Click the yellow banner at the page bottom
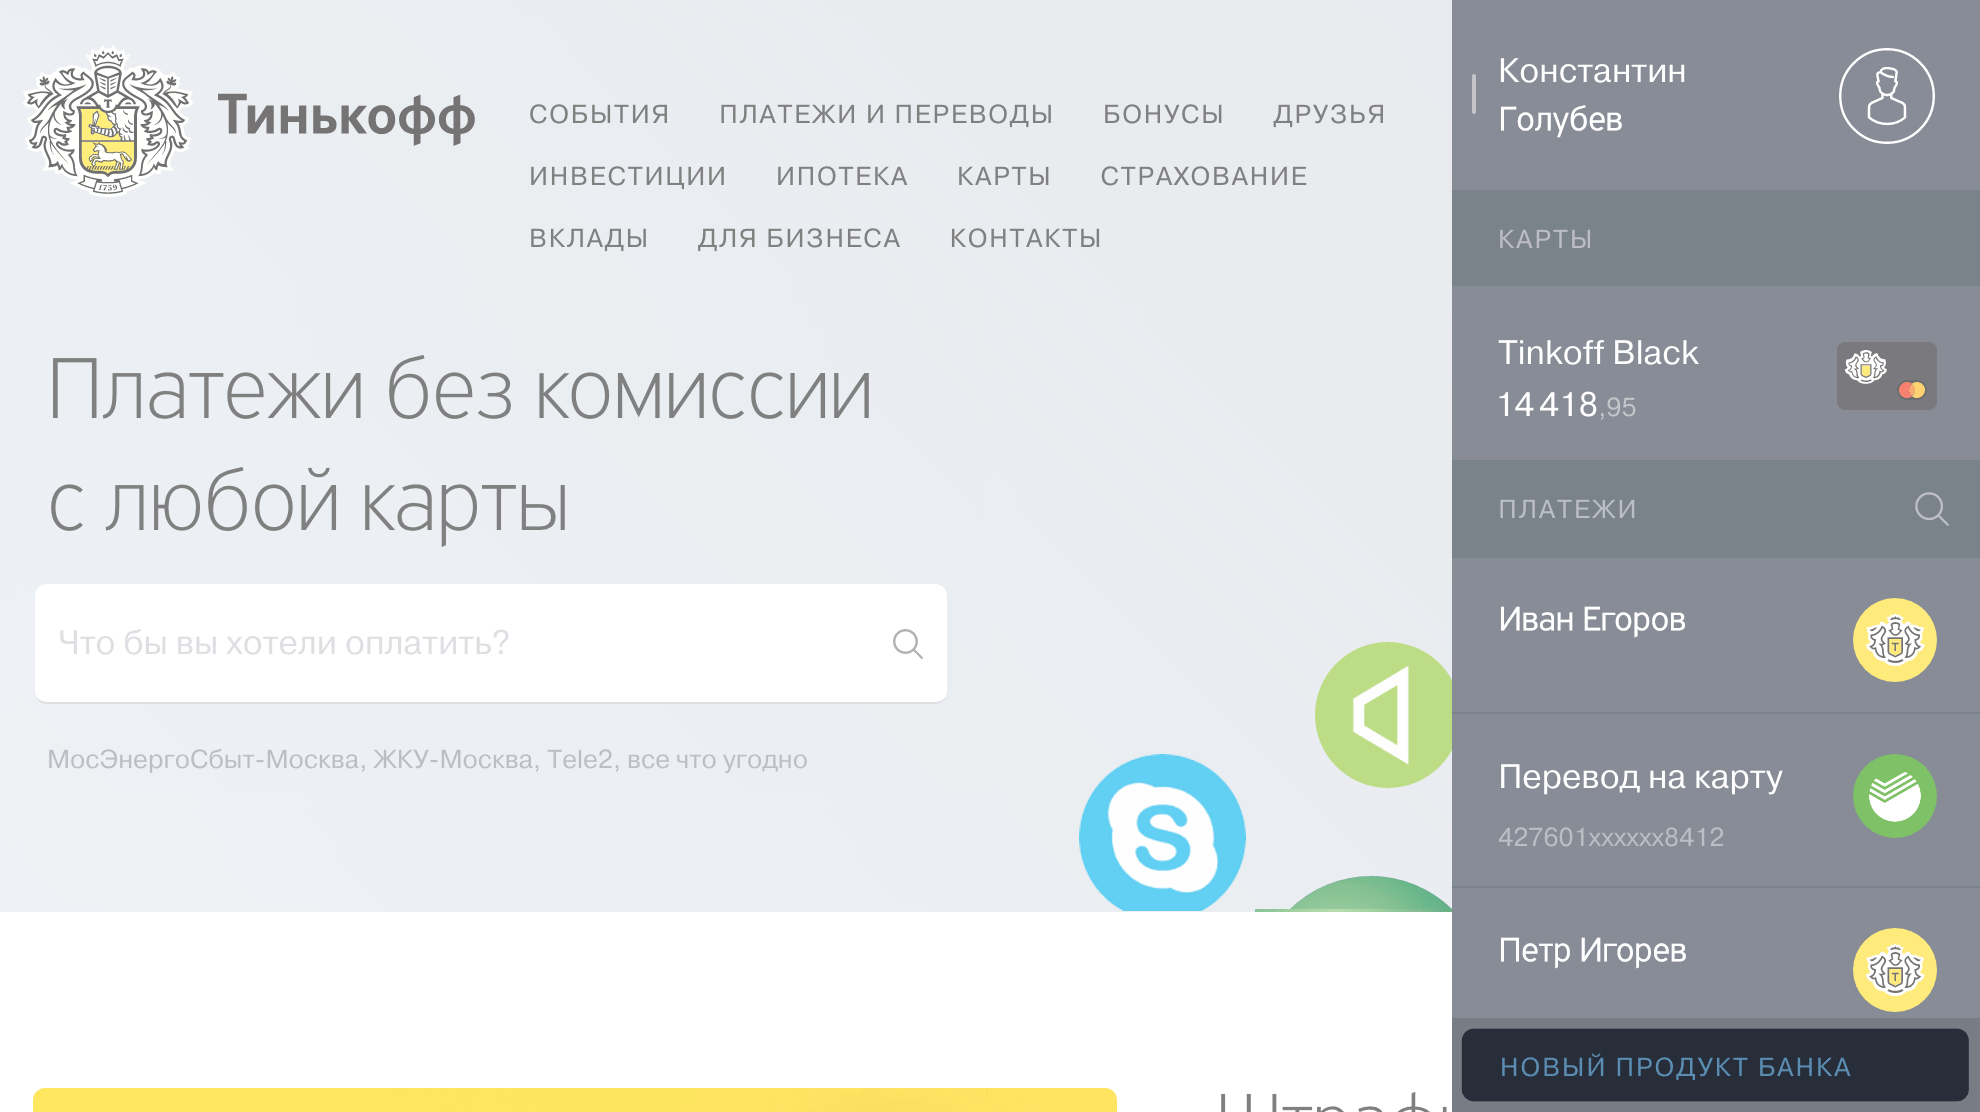Image resolution: width=1980 pixels, height=1112 pixels. 575,1100
